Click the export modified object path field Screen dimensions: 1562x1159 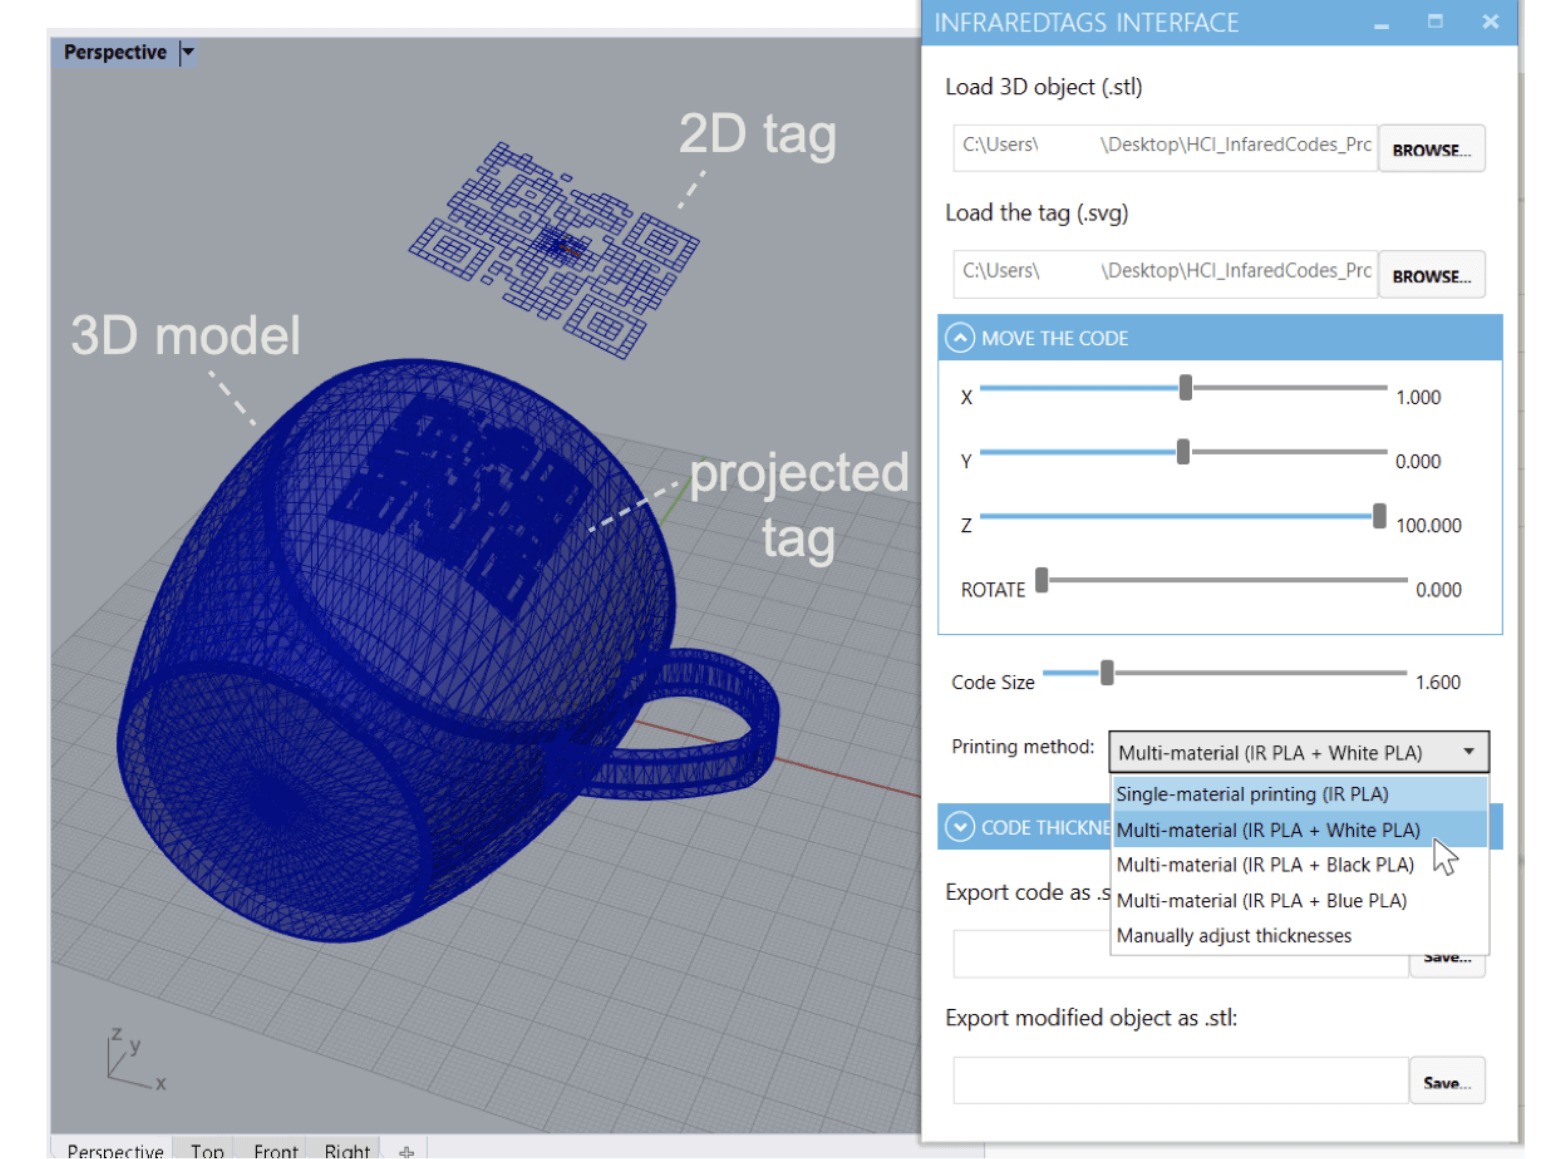(x=1180, y=1081)
